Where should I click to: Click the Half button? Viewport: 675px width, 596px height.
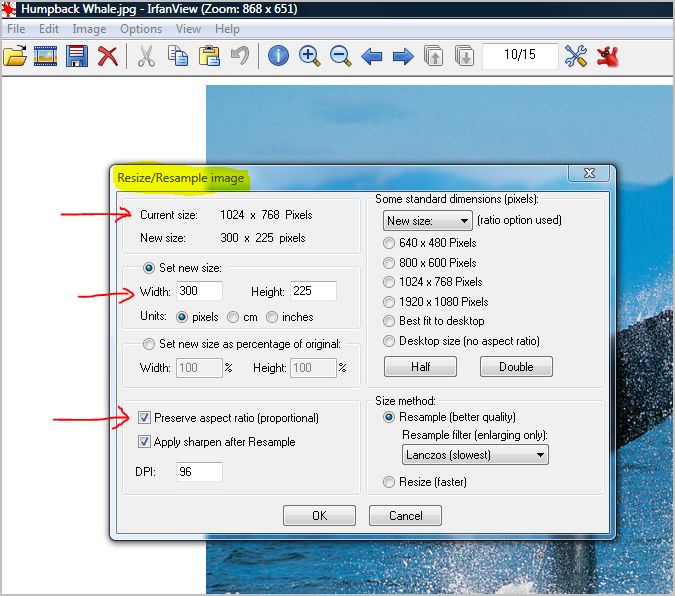420,367
